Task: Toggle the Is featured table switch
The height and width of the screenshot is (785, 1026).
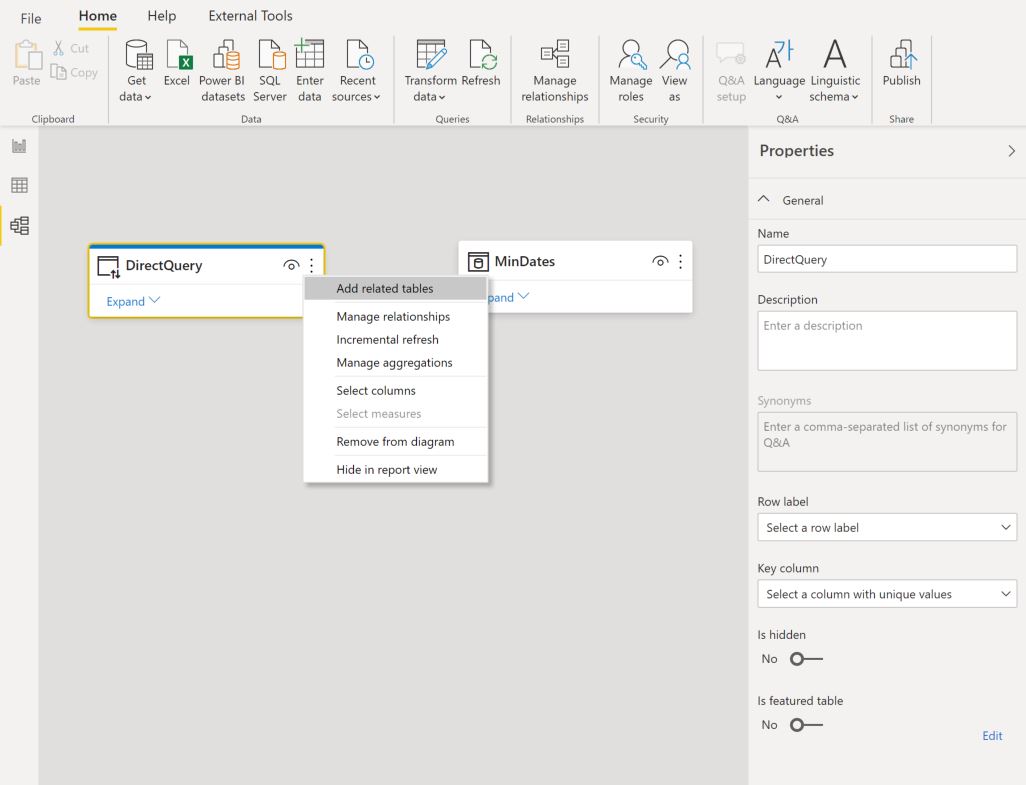Action: 805,725
